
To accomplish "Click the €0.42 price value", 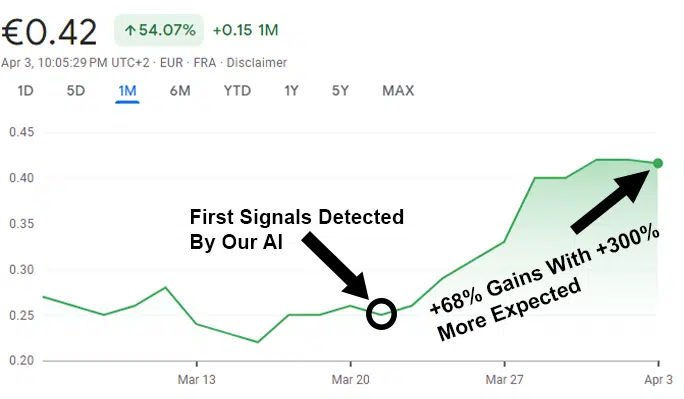I will pos(49,32).
